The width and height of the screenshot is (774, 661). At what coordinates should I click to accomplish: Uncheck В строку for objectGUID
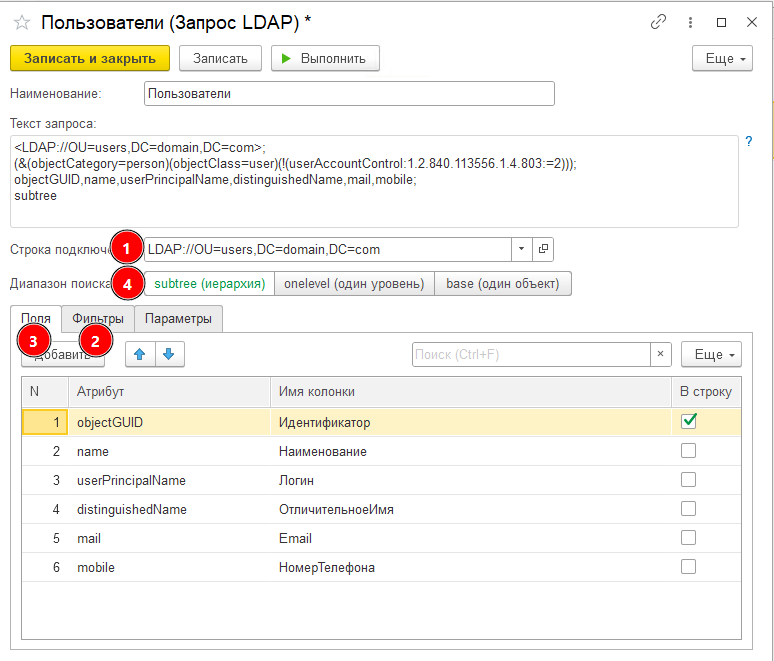coord(689,421)
